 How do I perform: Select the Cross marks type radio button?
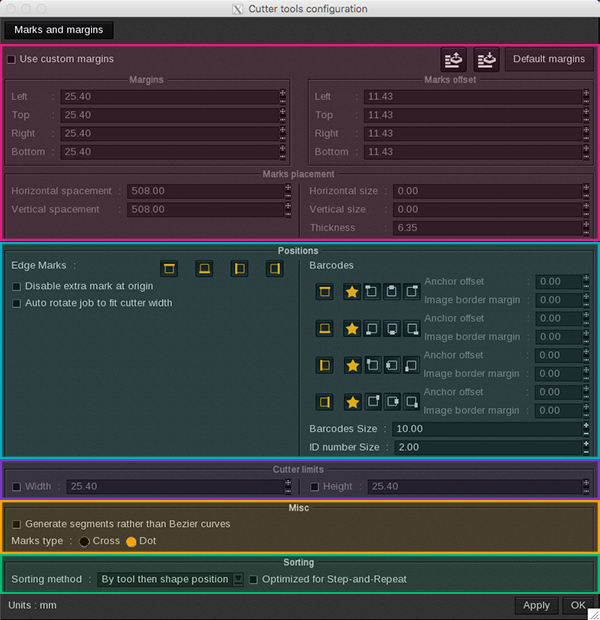(x=84, y=541)
